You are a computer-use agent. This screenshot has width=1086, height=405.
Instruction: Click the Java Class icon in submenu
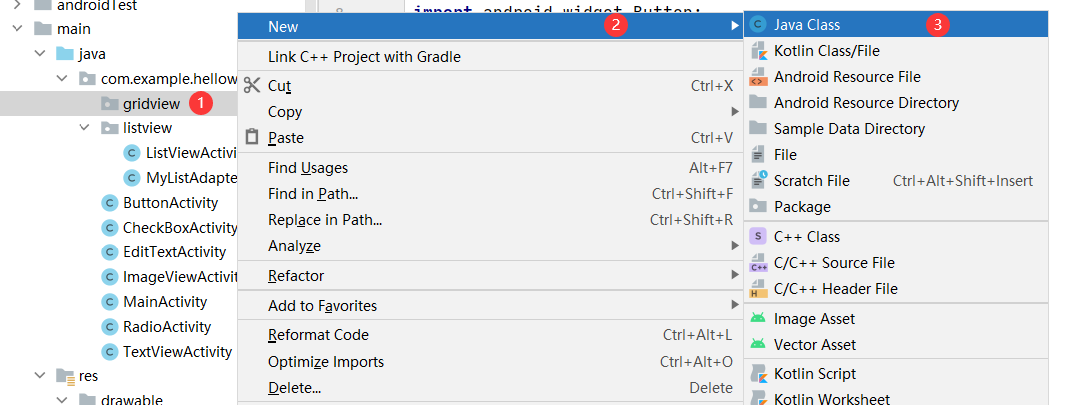click(758, 25)
